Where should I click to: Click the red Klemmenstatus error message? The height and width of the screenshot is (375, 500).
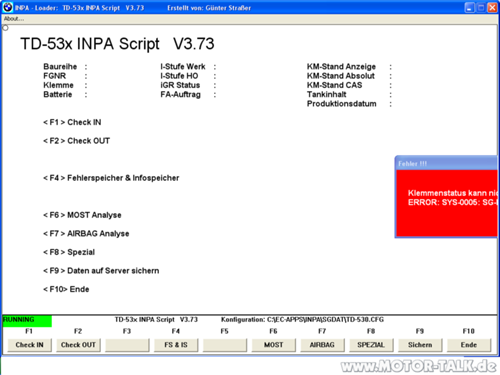click(x=453, y=193)
